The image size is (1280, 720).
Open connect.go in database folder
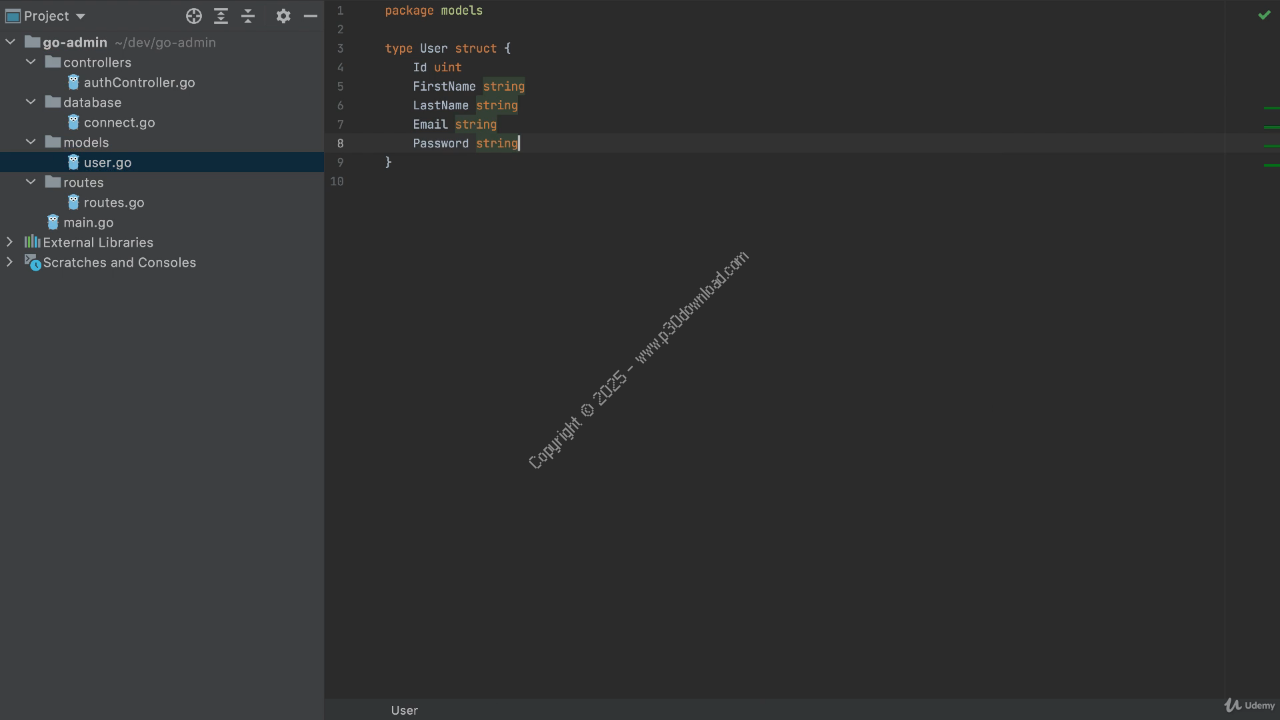[x=118, y=122]
